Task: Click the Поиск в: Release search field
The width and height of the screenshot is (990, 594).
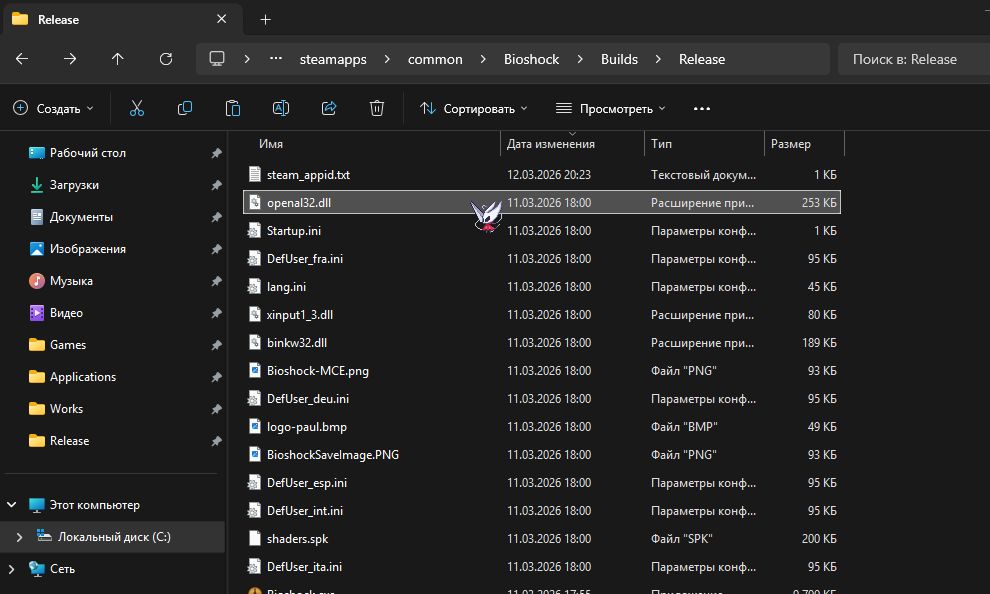Action: pos(914,59)
